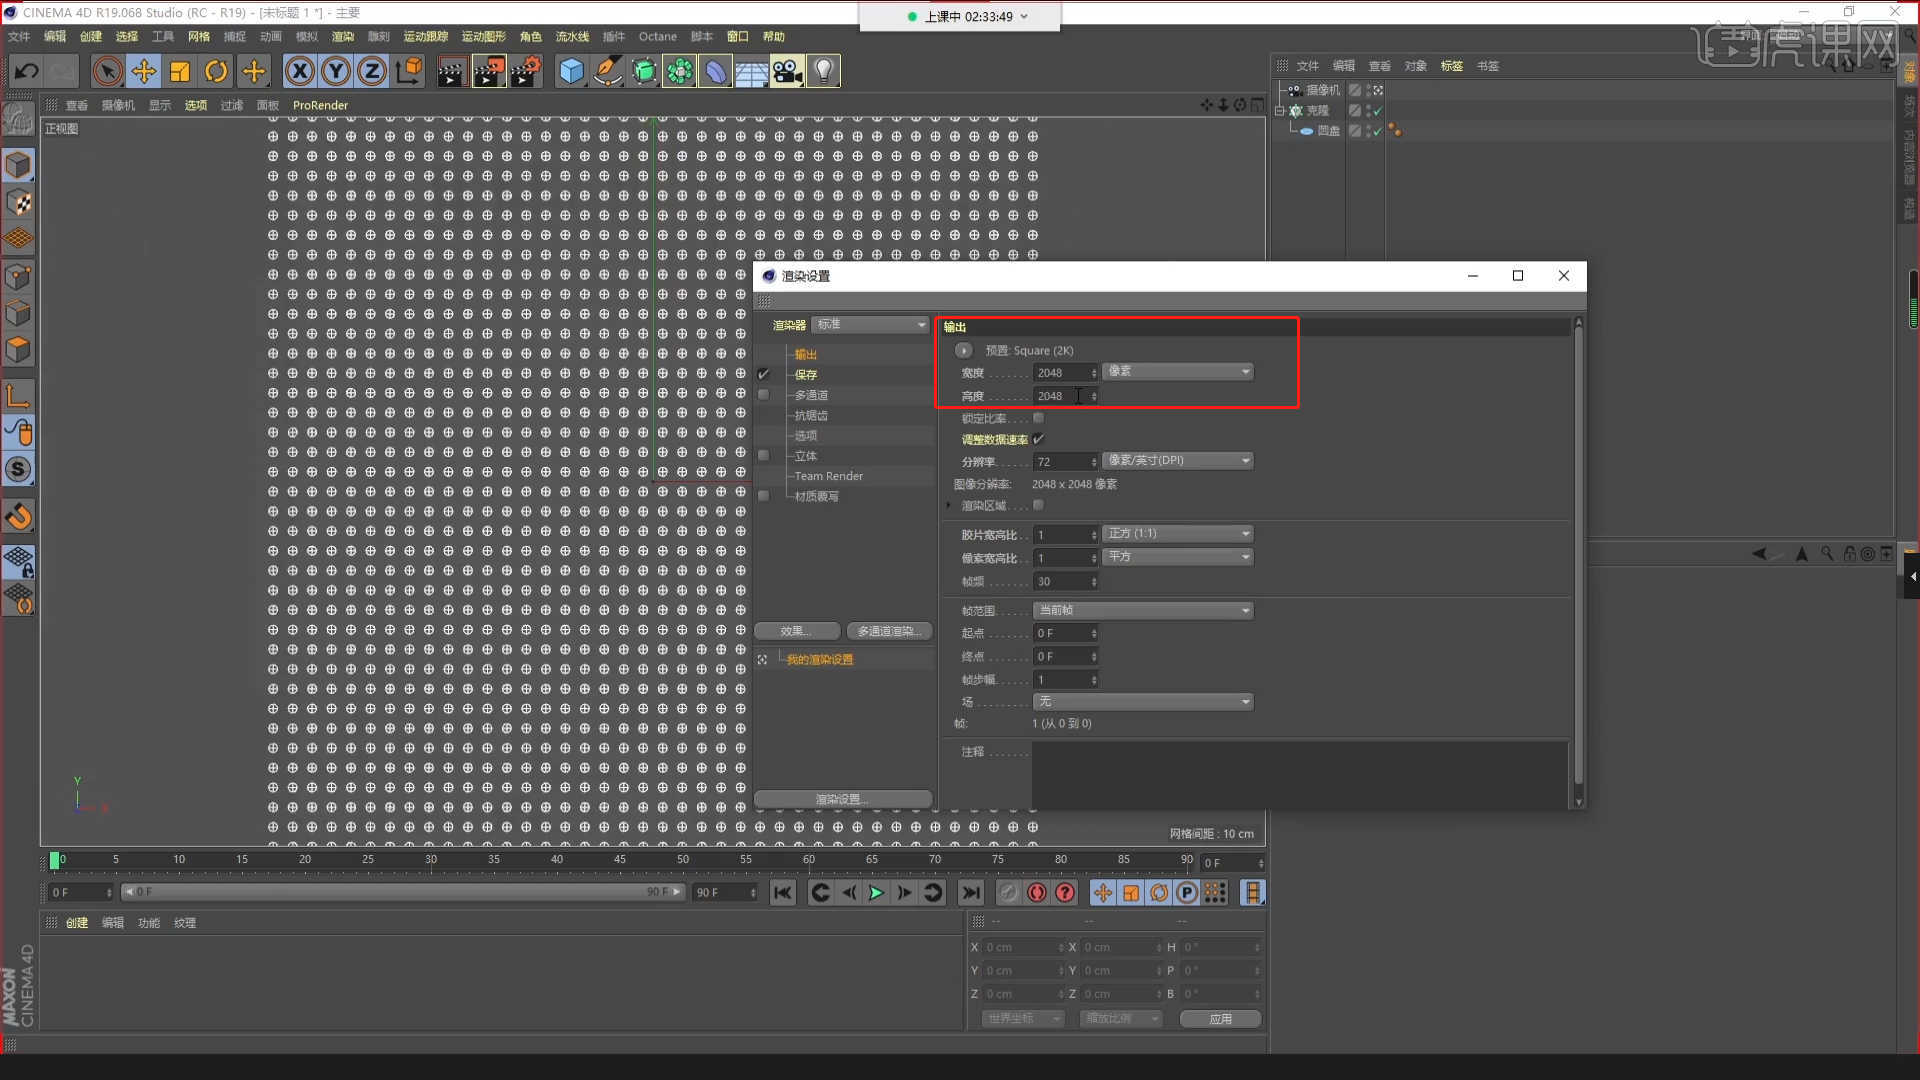
Task: Expand the Render Region disclosure triangle
Action: pyautogui.click(x=949, y=505)
